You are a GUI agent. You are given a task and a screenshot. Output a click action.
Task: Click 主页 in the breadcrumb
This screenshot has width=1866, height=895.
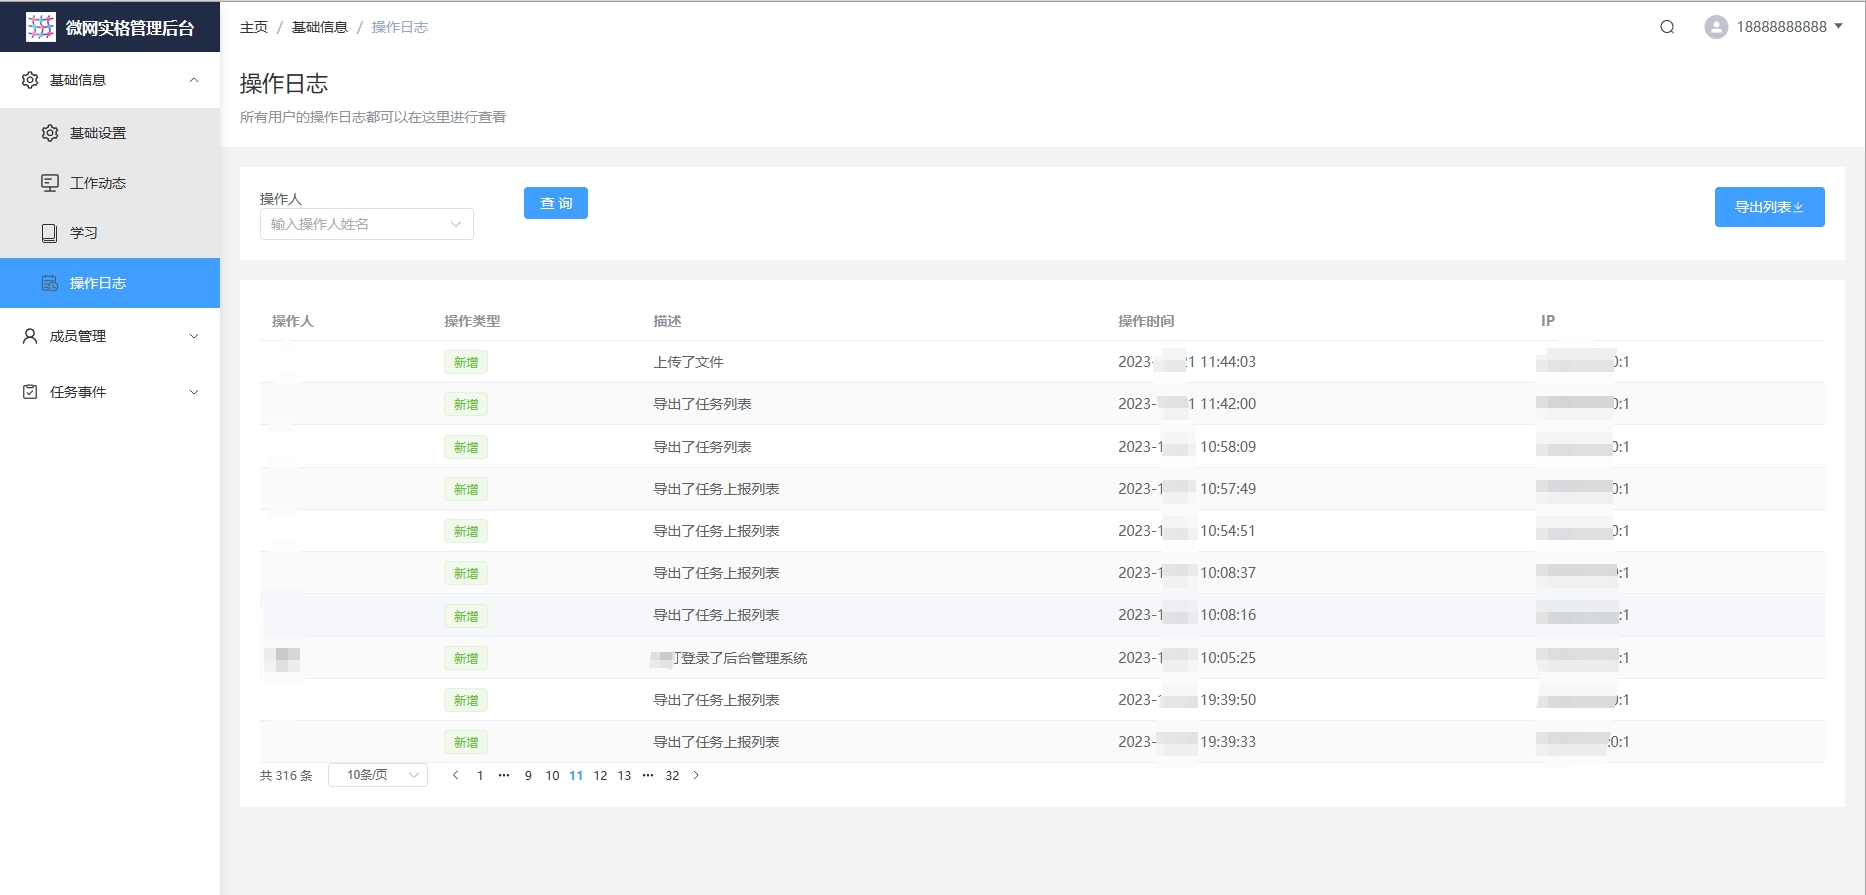[x=254, y=27]
